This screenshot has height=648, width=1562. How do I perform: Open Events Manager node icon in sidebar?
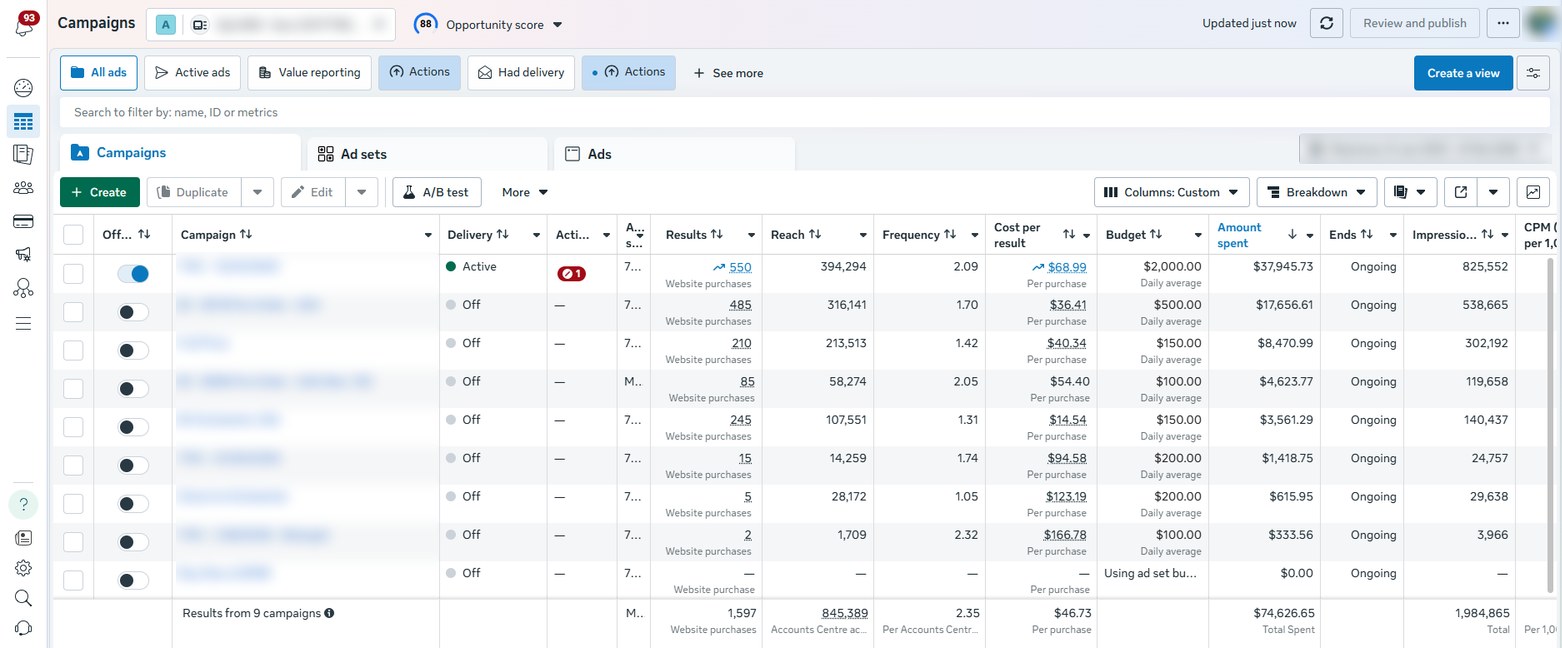[x=23, y=288]
